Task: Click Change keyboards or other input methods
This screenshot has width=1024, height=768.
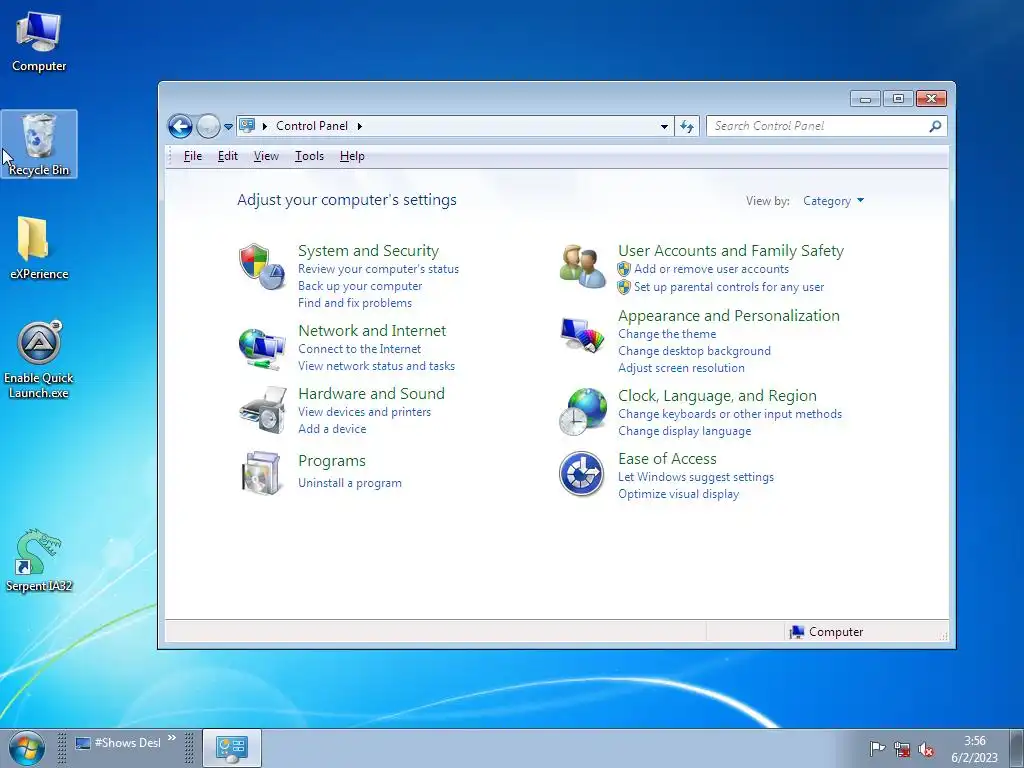Action: coord(729,414)
